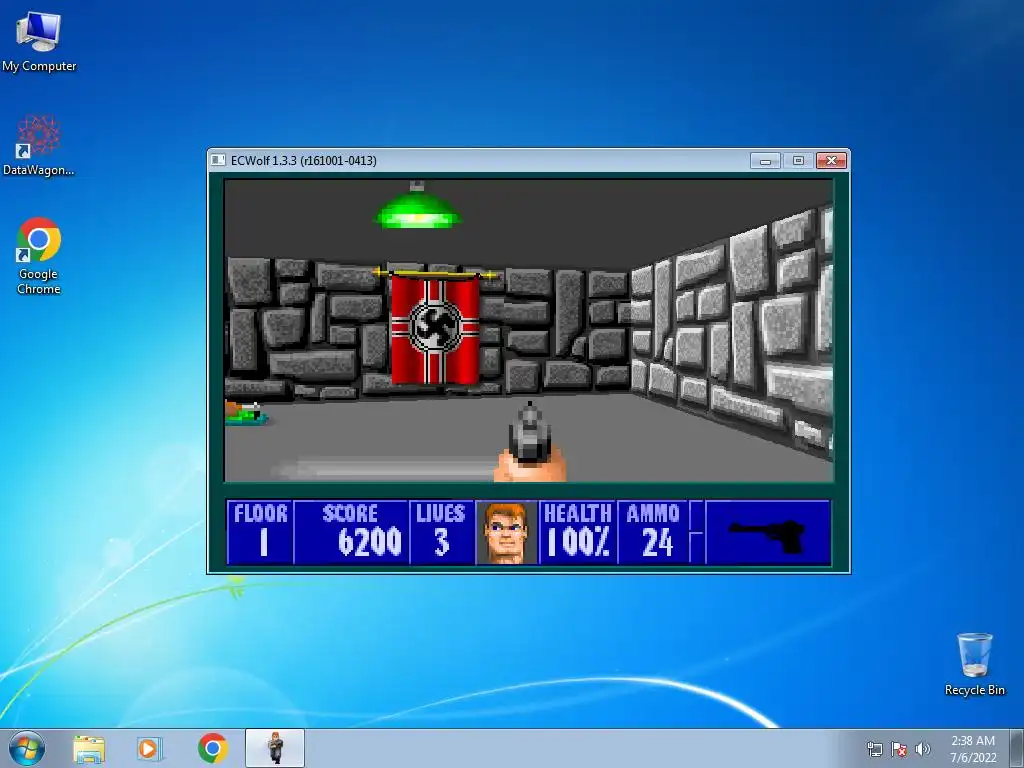Open Chrome from the taskbar

[213, 748]
